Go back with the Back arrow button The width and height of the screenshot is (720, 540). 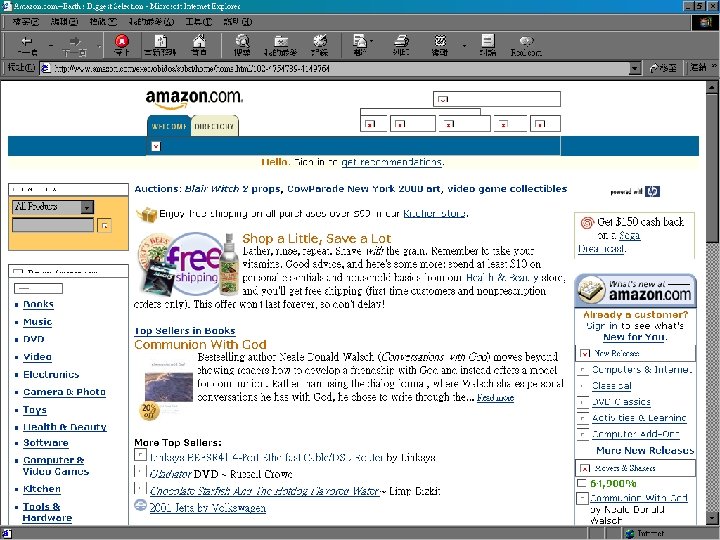(x=28, y=45)
